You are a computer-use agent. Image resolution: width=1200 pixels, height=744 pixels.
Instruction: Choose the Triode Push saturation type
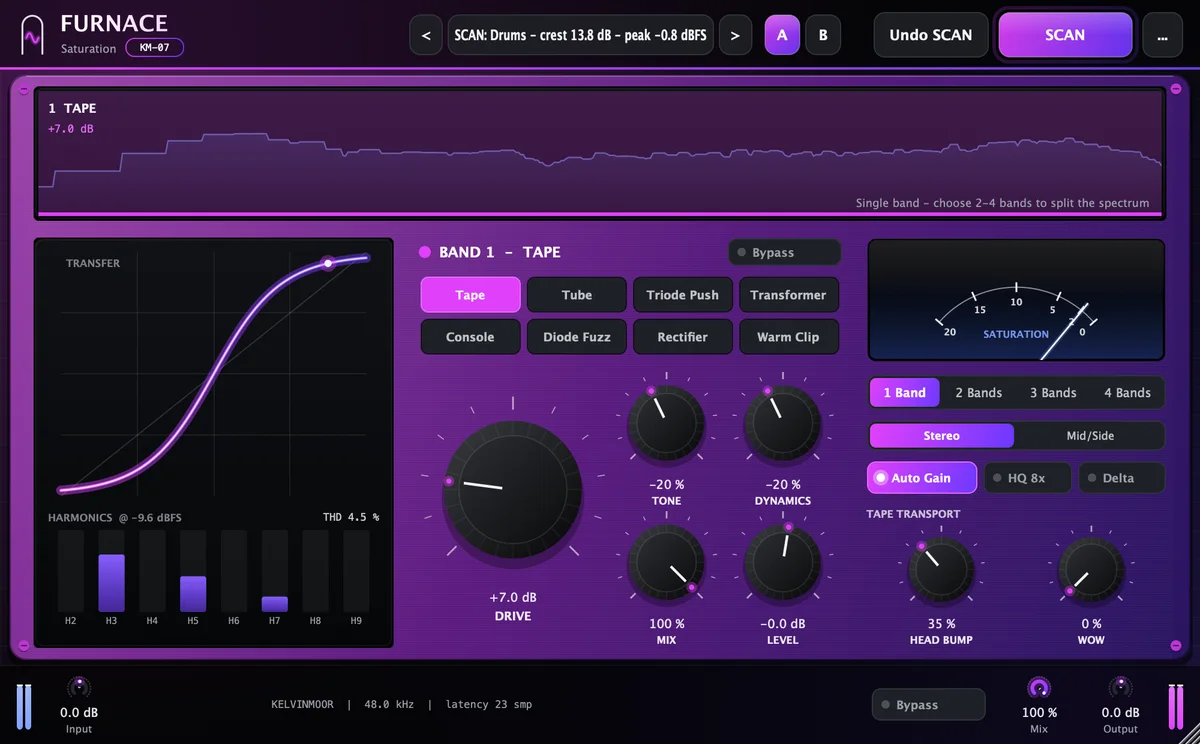(x=683, y=295)
